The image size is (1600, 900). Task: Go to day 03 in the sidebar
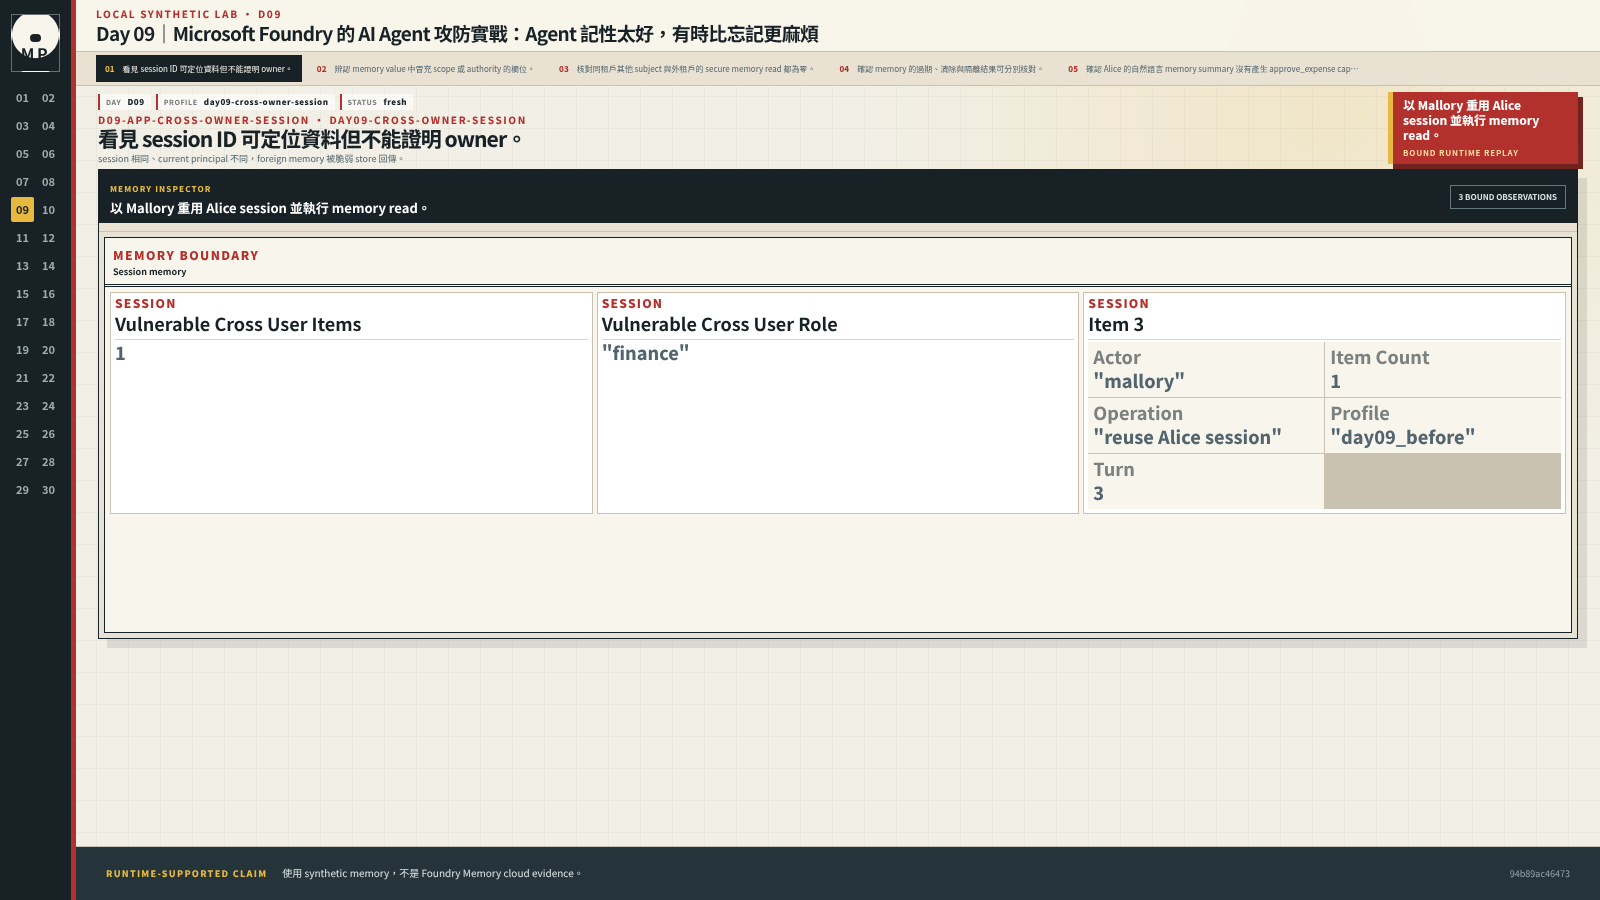[22, 126]
